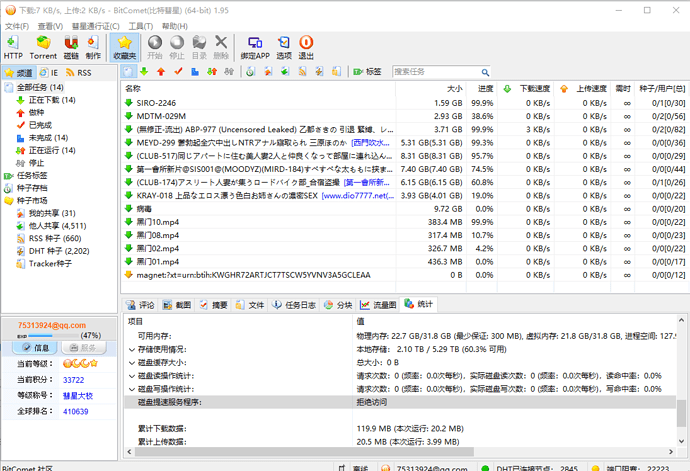Open the 流量图 traffic chart tab

point(378,305)
